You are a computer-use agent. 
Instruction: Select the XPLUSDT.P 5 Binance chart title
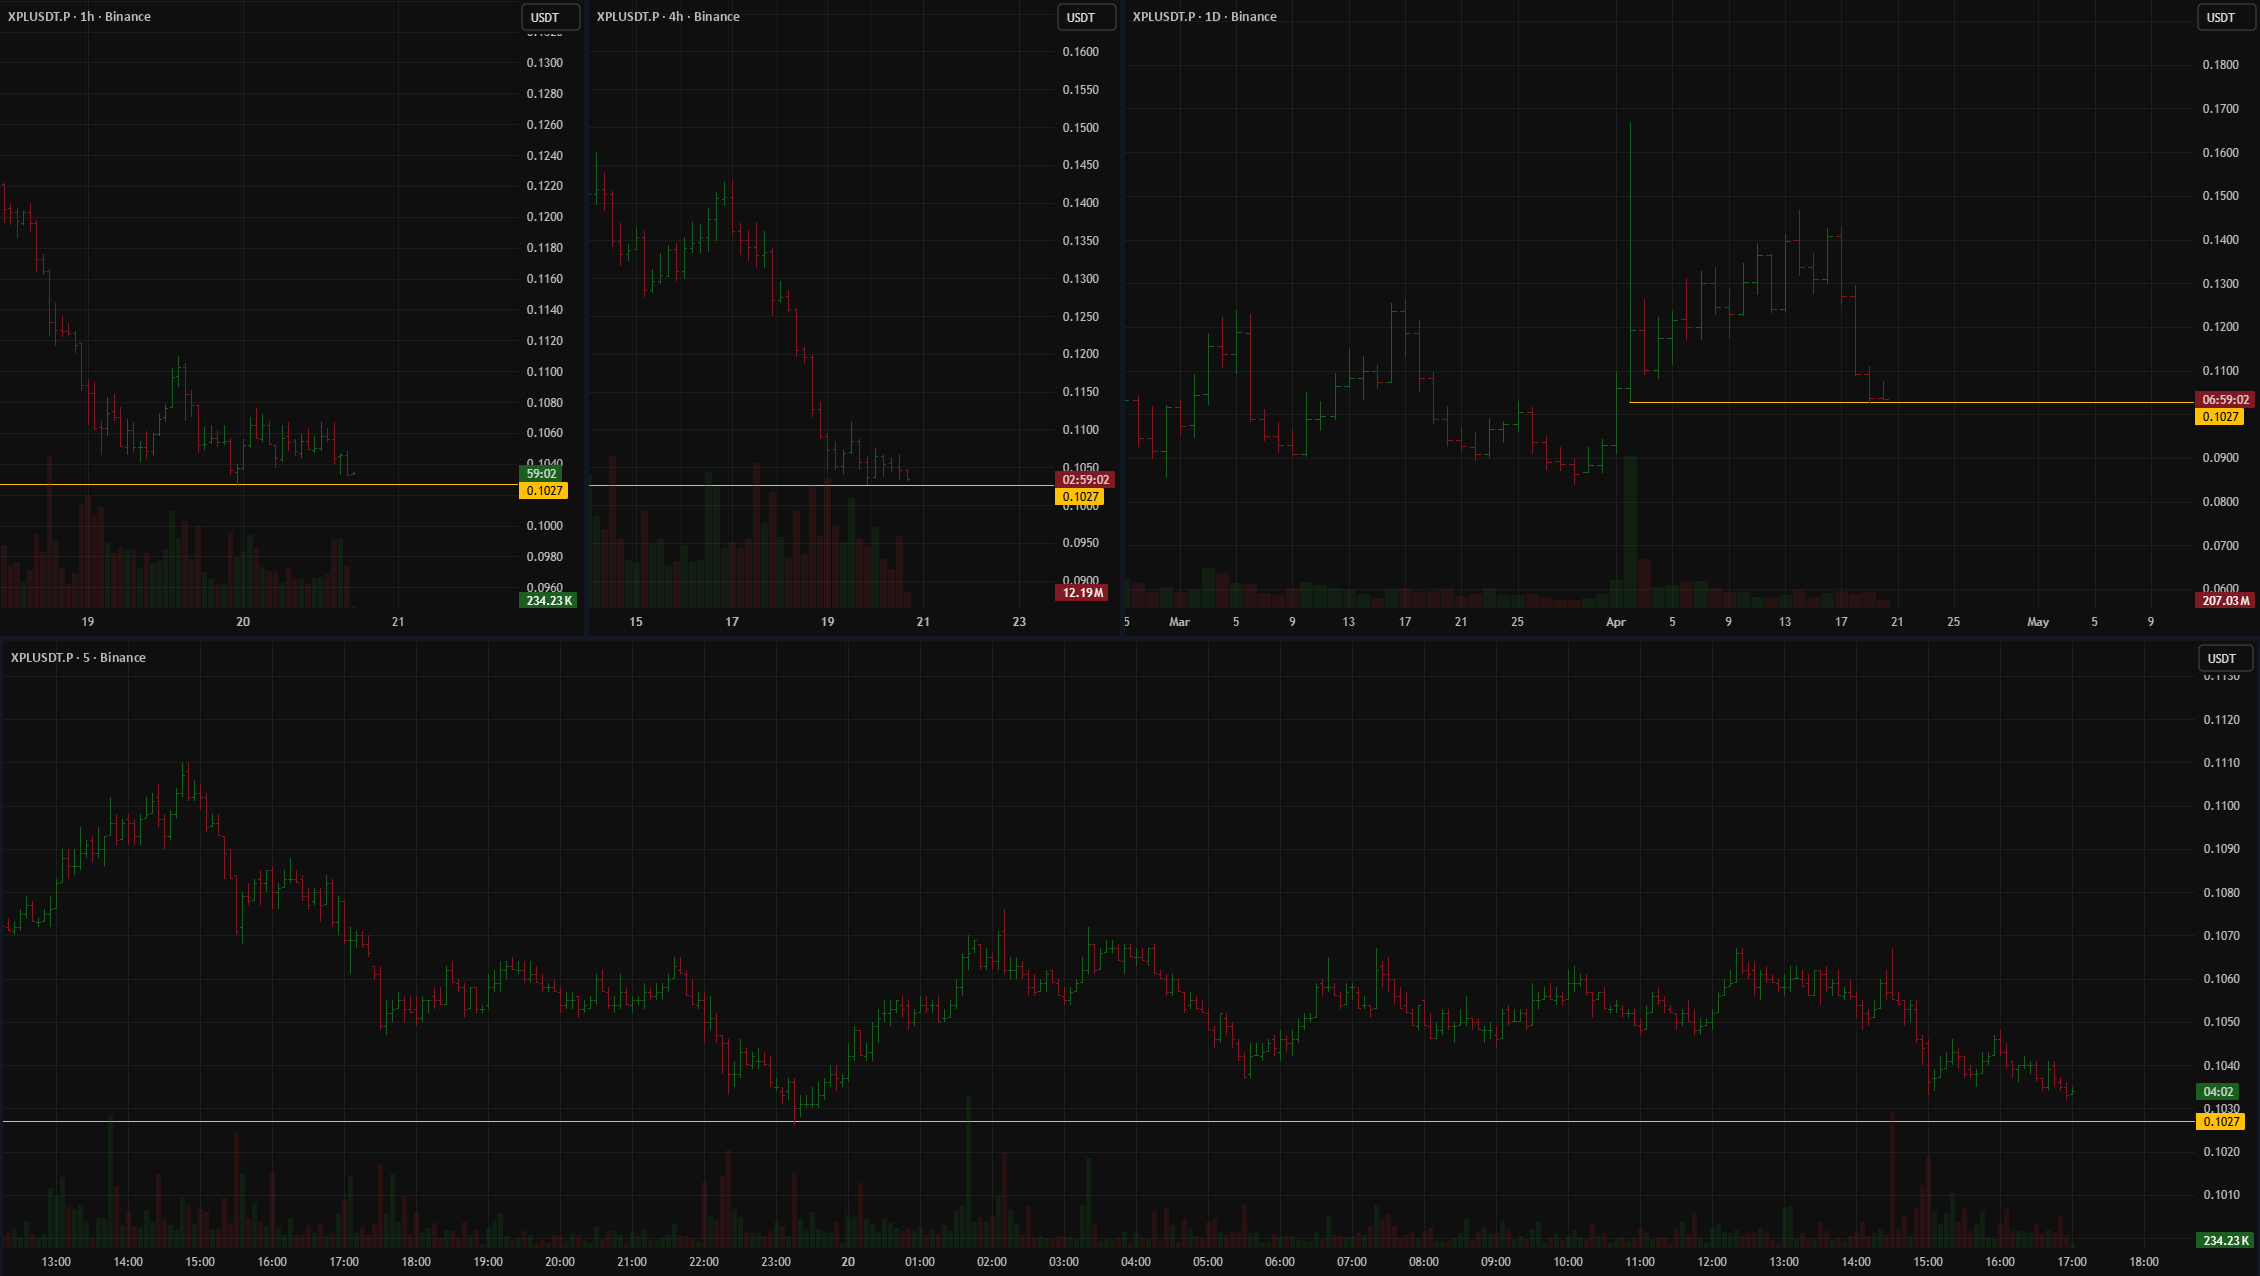point(78,657)
